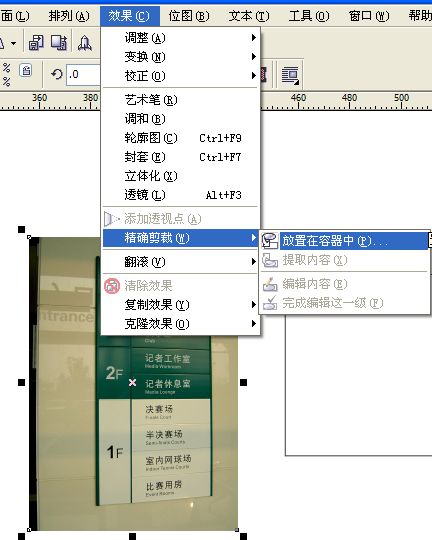432x540 pixels.
Task: Click the greyed 添加透视点(A) entry
Action: (181, 219)
